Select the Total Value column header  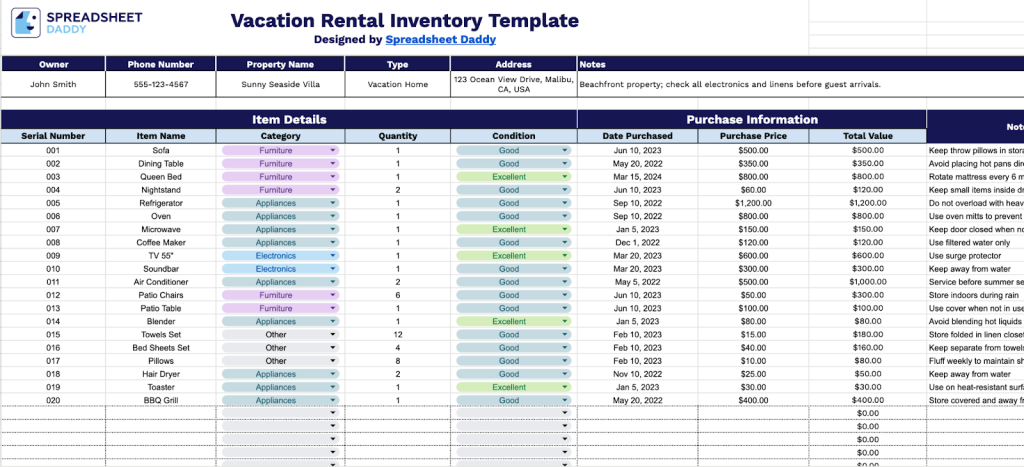(x=867, y=136)
